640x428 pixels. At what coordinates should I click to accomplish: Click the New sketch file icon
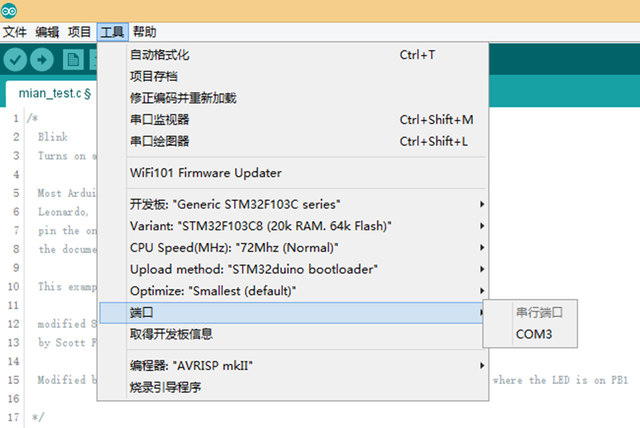coord(73,60)
